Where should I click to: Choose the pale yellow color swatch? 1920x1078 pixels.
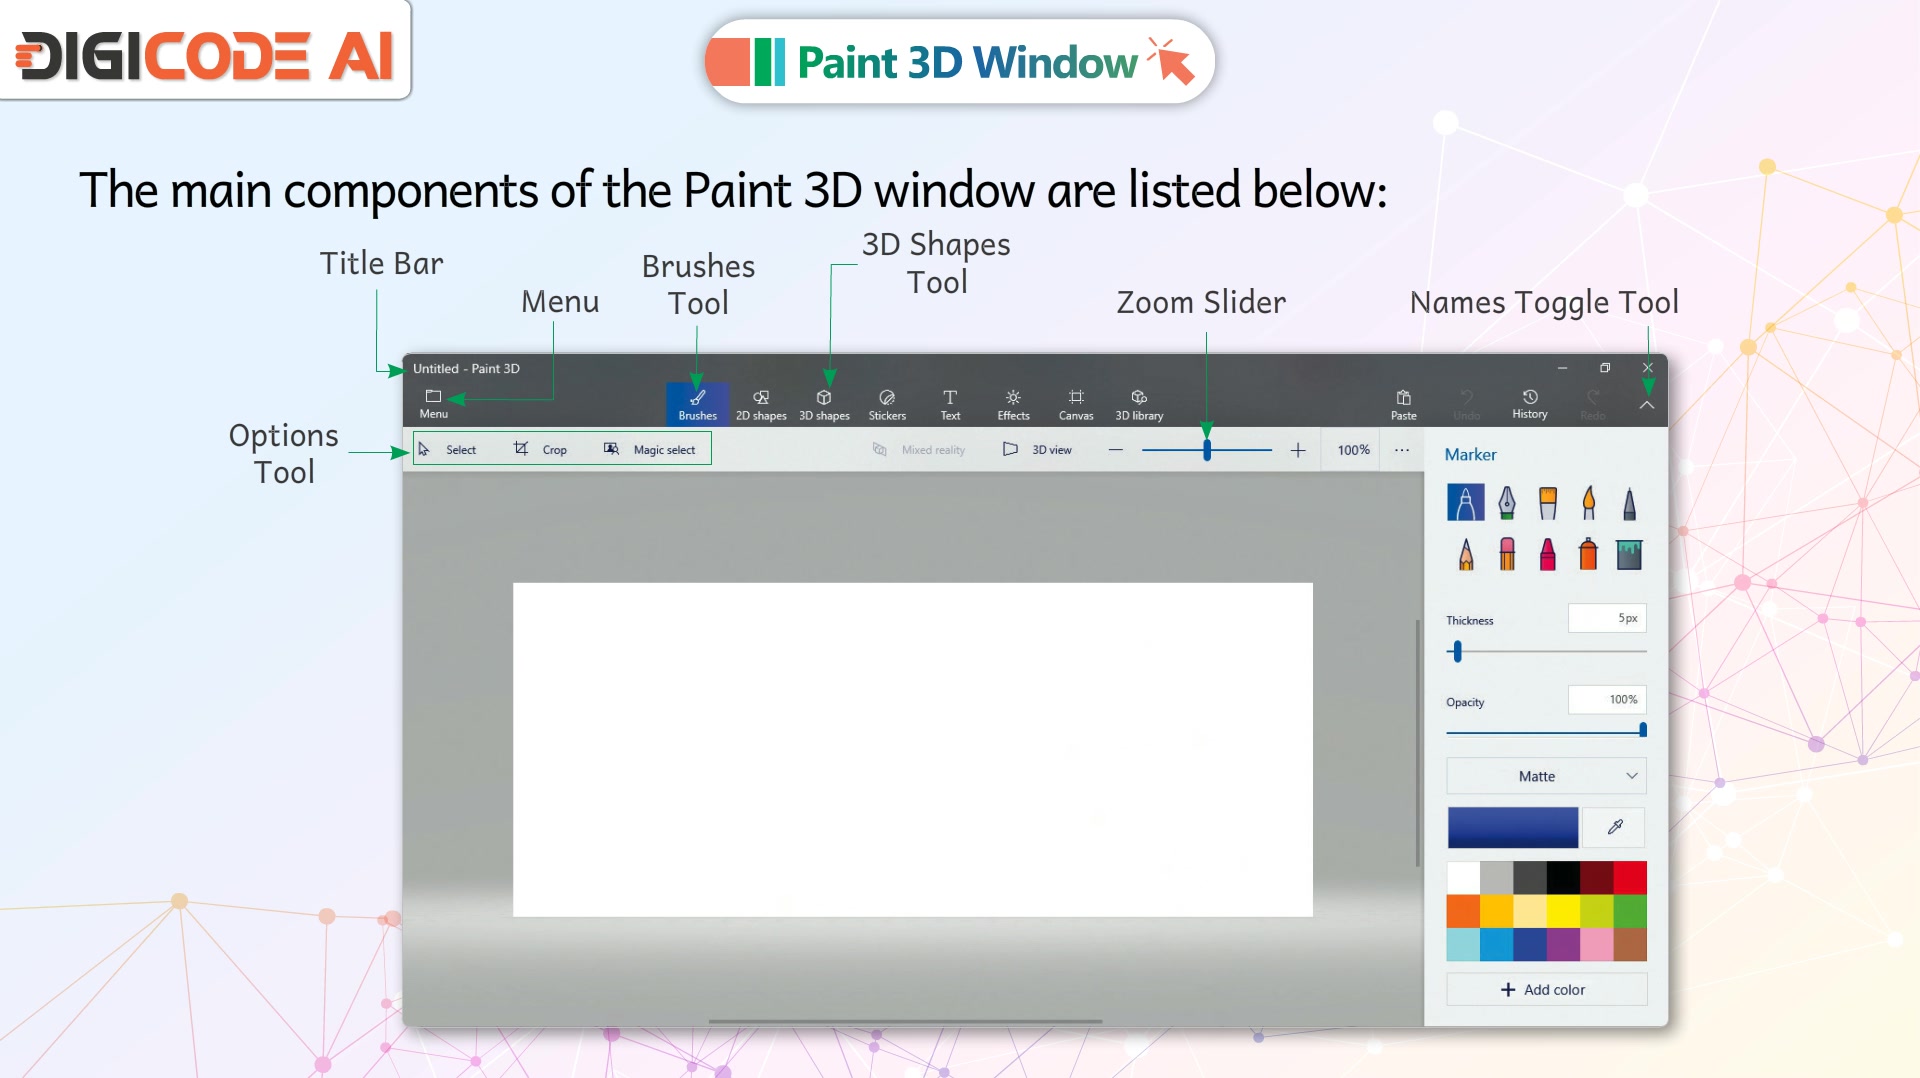pyautogui.click(x=1530, y=911)
